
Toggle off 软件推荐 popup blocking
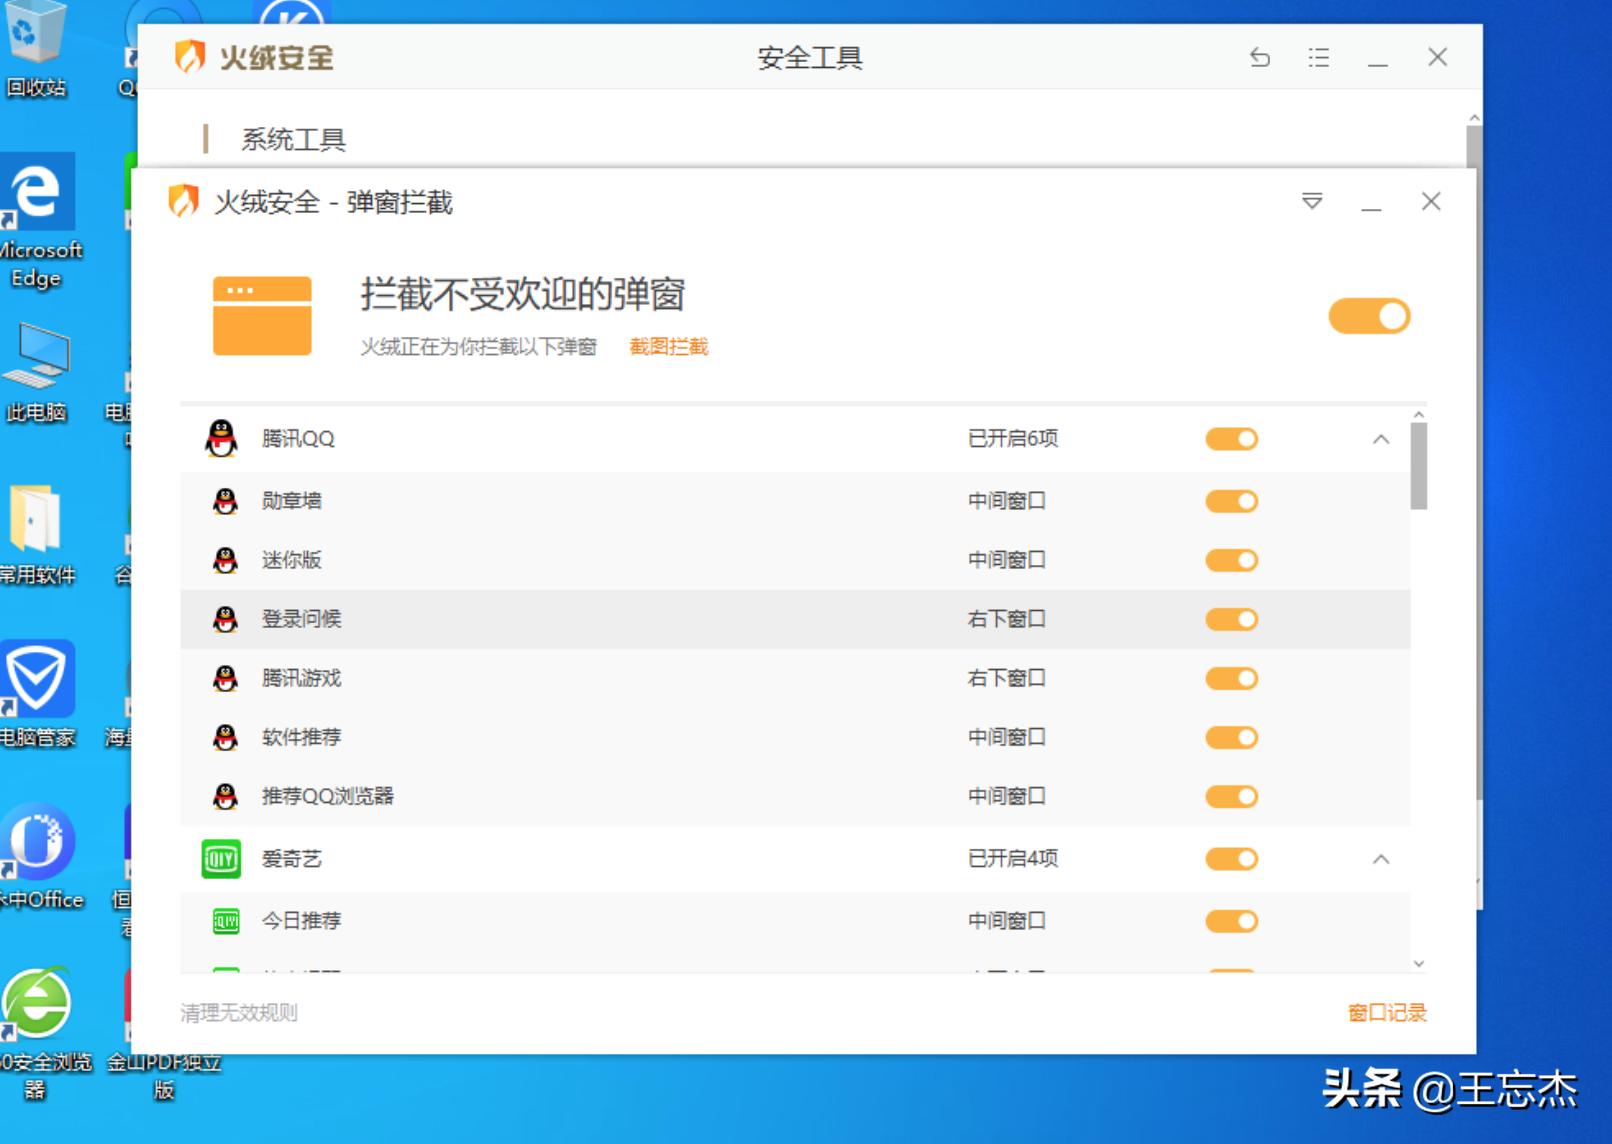click(x=1231, y=737)
